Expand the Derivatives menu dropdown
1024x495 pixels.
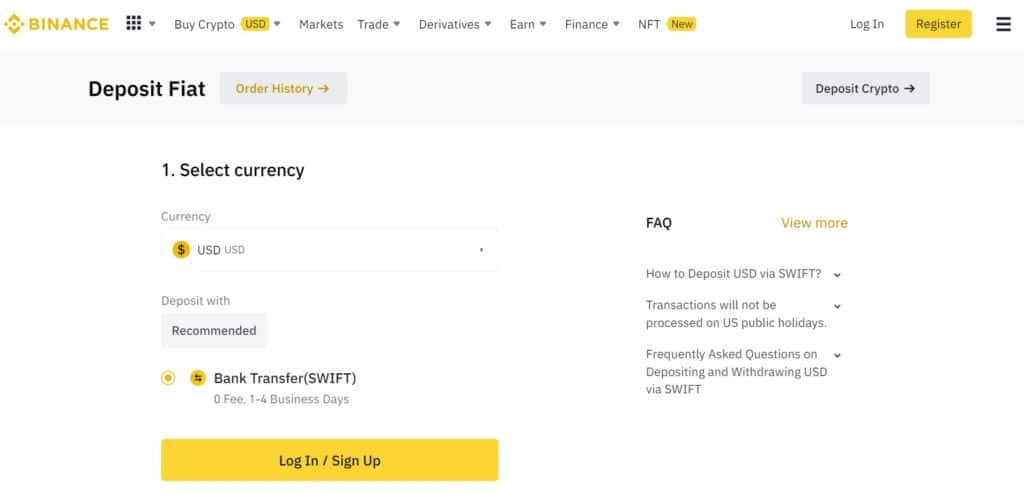455,24
